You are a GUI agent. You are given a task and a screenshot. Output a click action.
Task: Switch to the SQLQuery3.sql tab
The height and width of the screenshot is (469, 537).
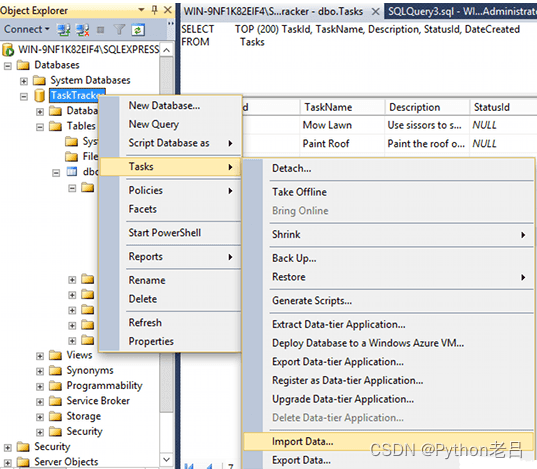pos(461,11)
